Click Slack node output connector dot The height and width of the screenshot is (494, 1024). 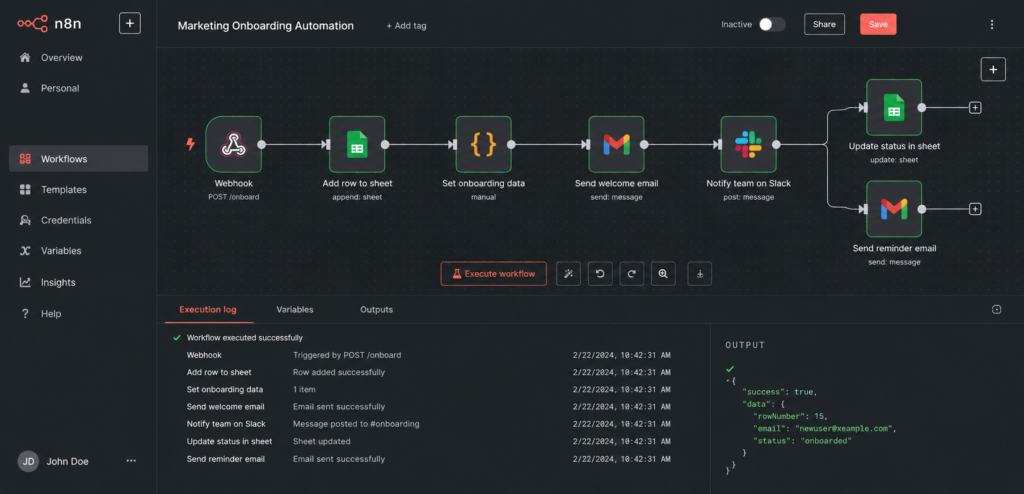tap(776, 144)
